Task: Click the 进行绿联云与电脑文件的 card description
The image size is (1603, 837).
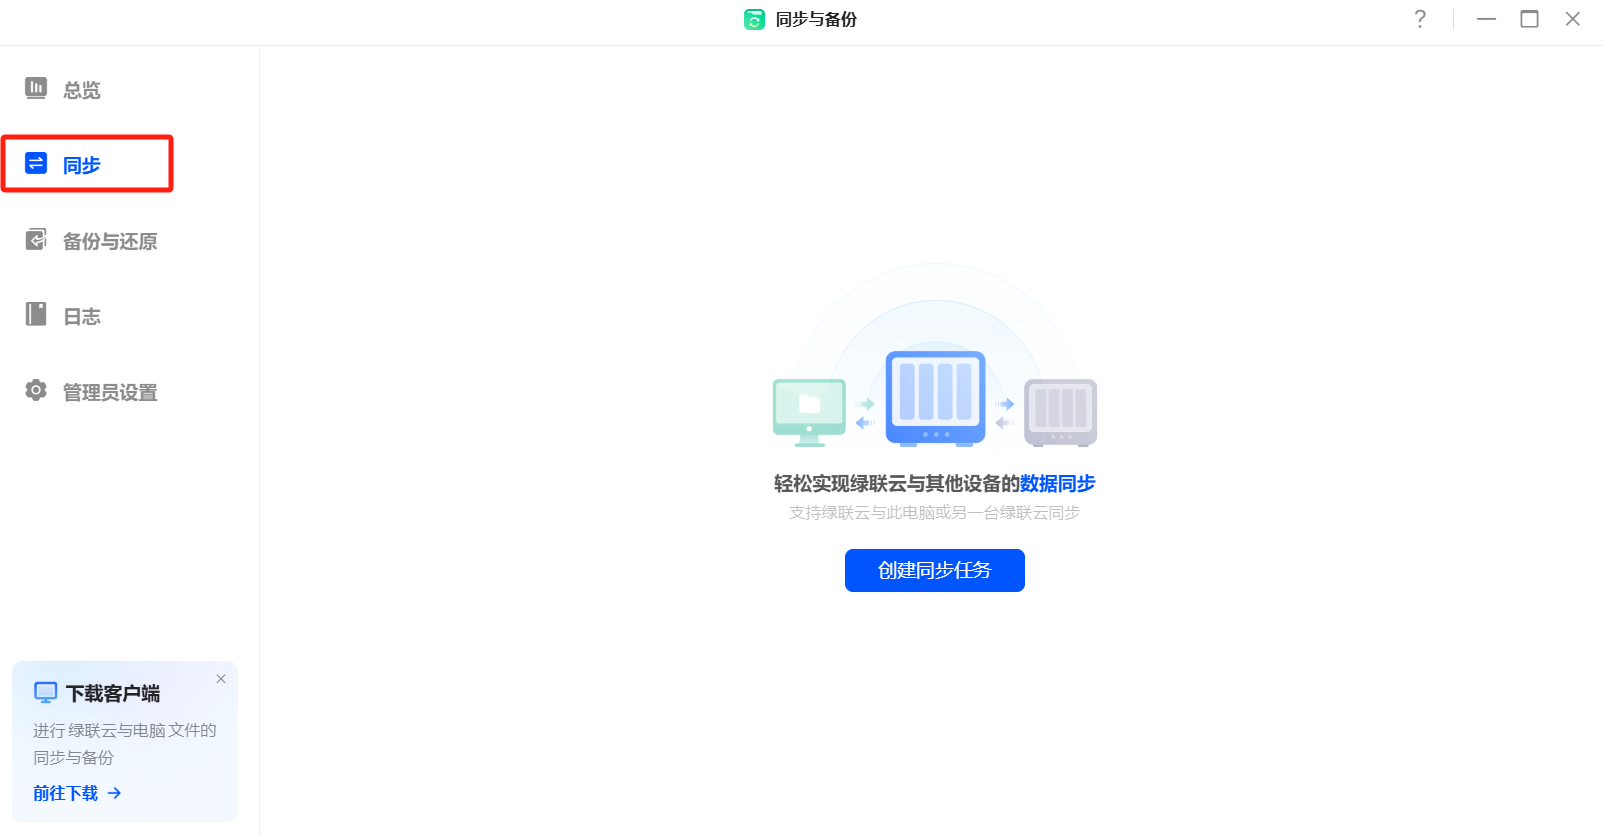Action: click(125, 744)
